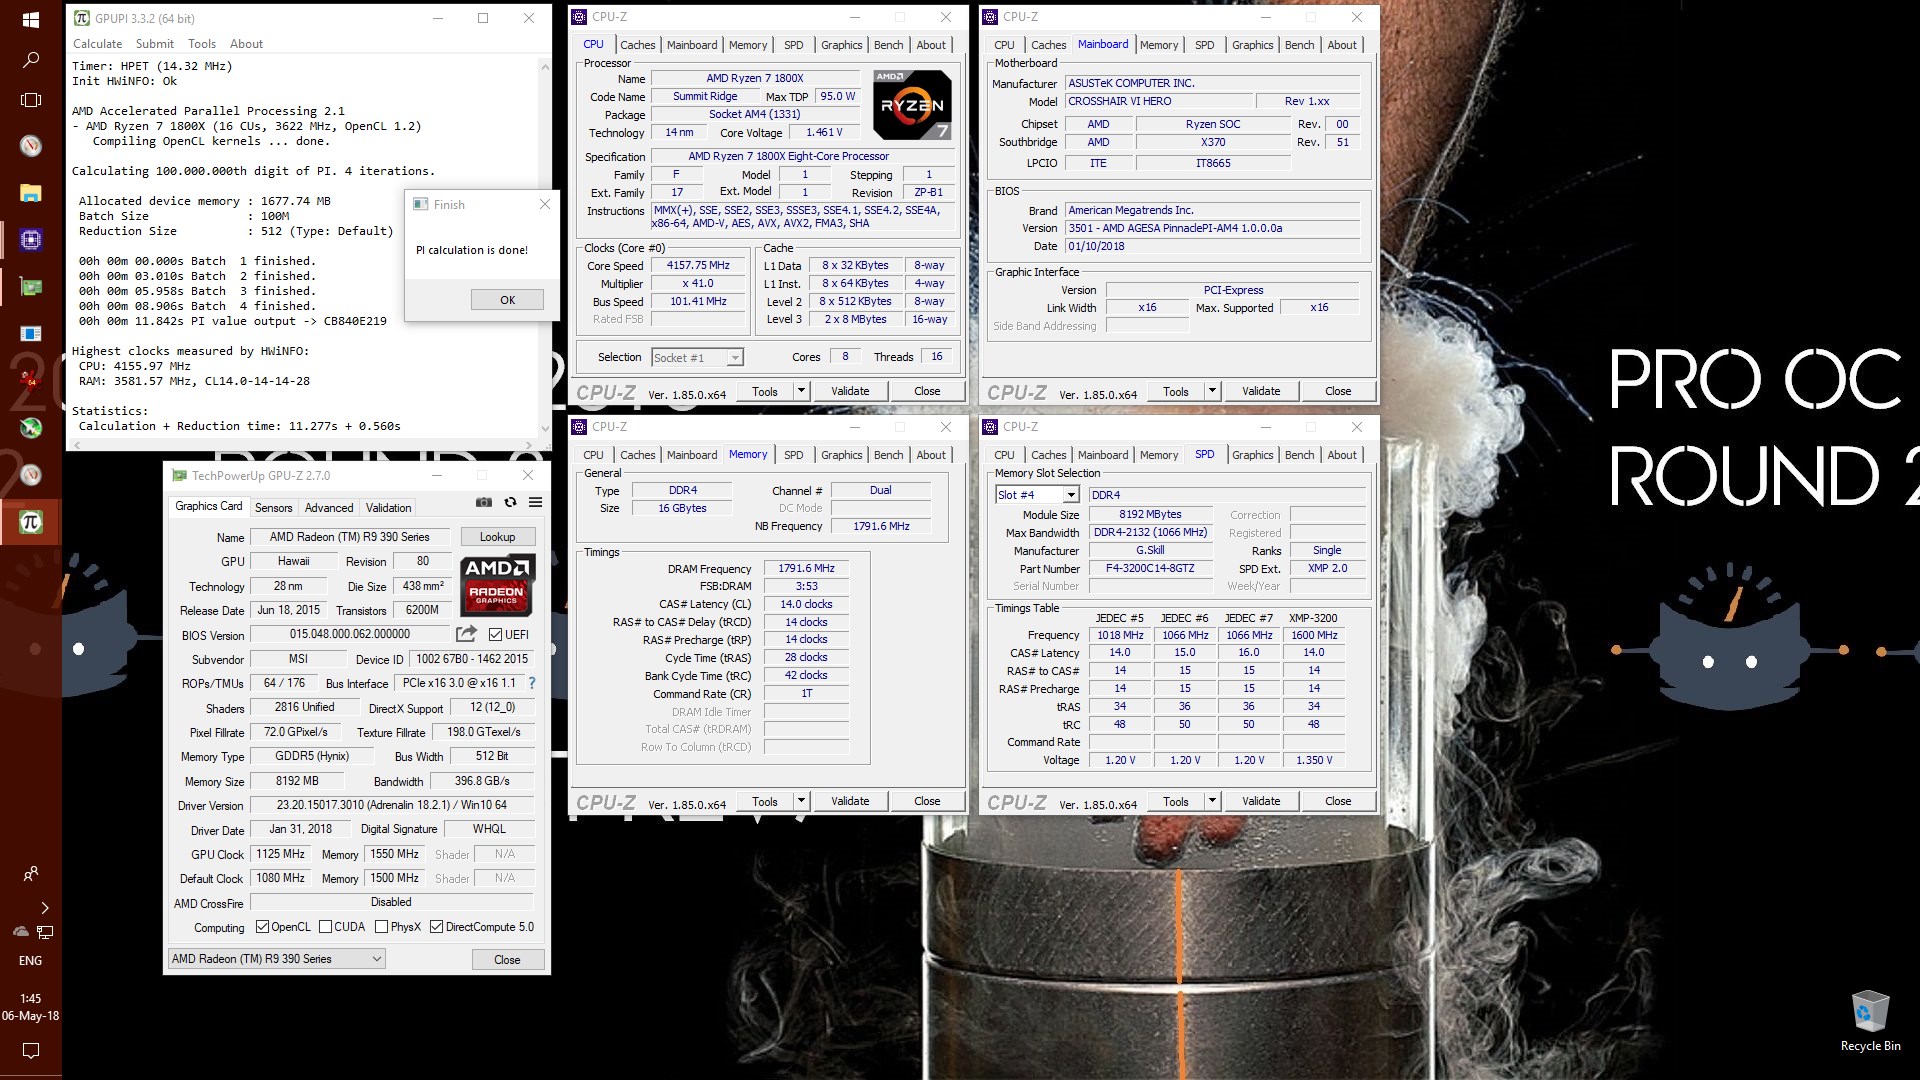Image resolution: width=1920 pixels, height=1080 pixels.
Task: Click the Core Speed value 4157.75 MHz
Action: coord(698,266)
